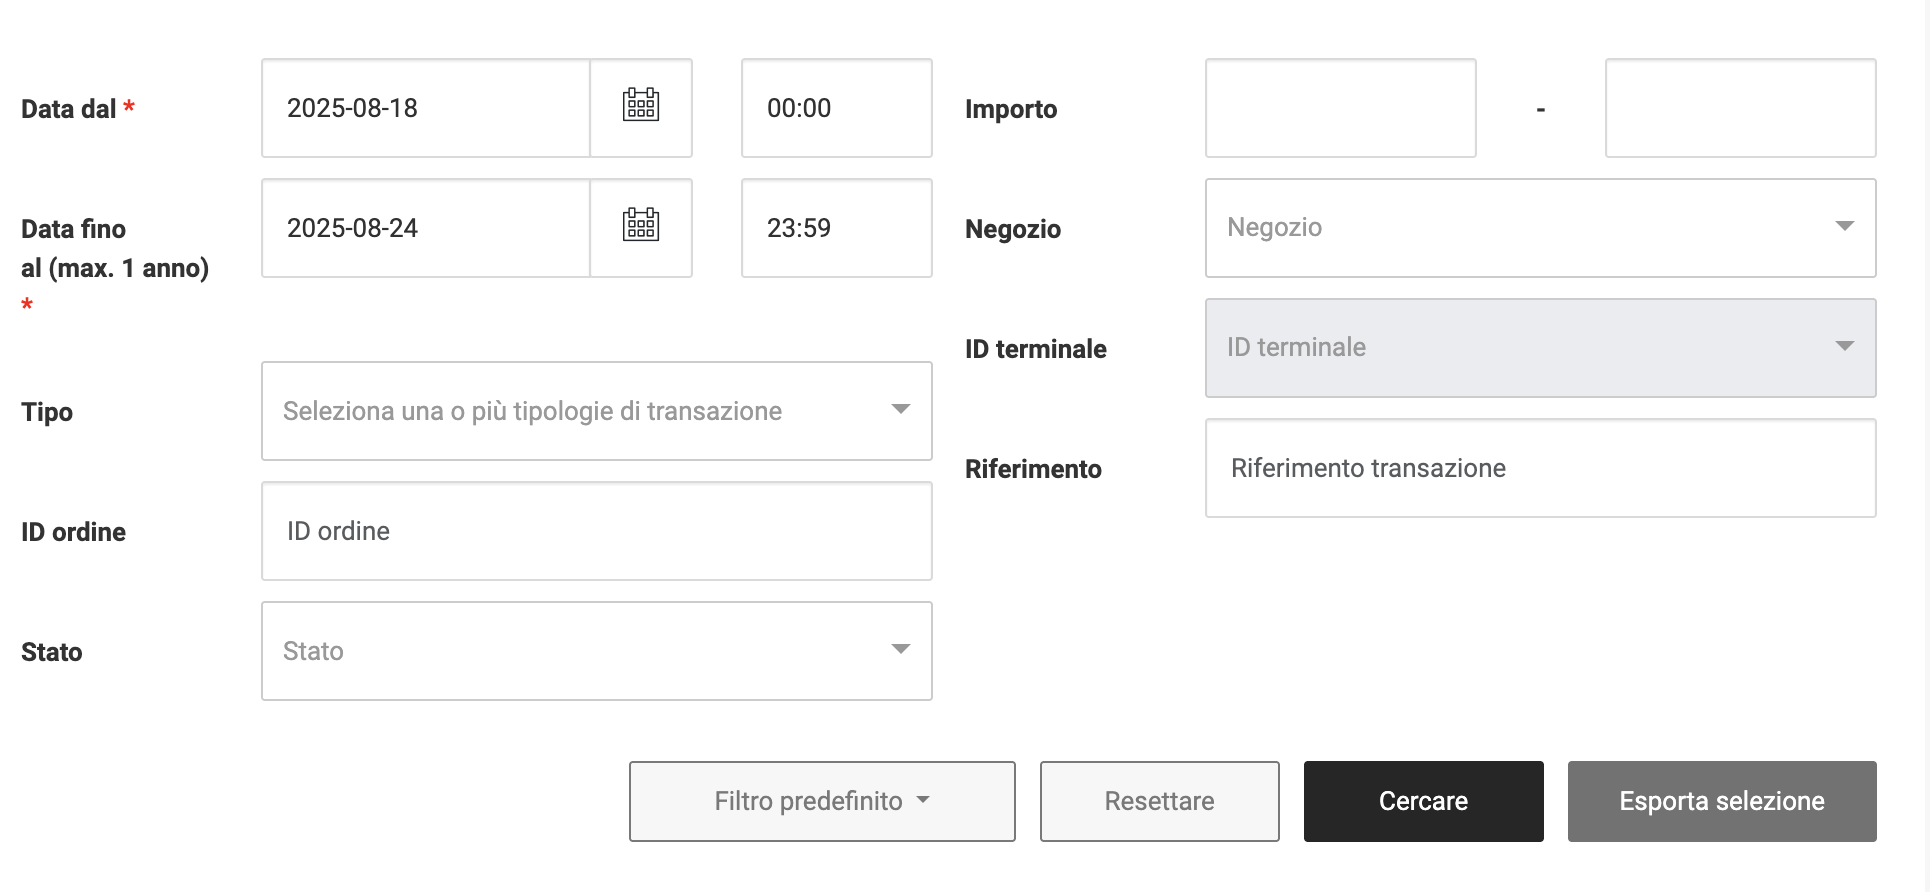Open the Stato dropdown

click(597, 651)
